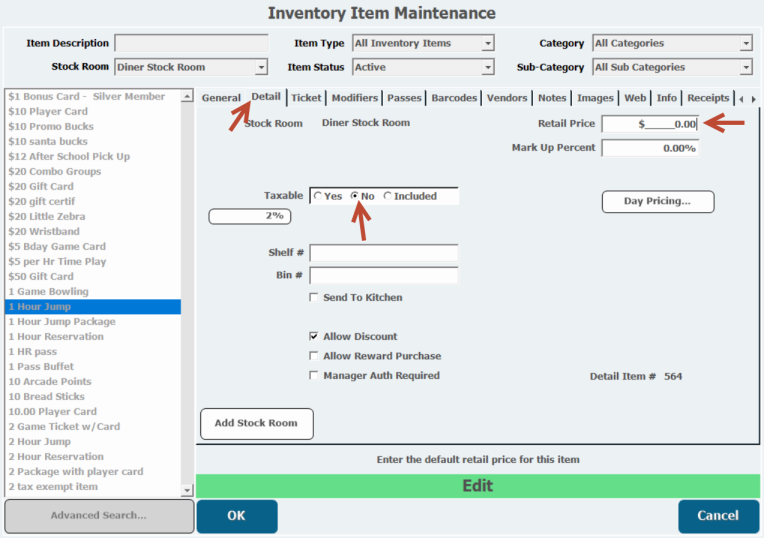The width and height of the screenshot is (764, 538).
Task: Click into the Retail Price field
Action: pos(649,124)
